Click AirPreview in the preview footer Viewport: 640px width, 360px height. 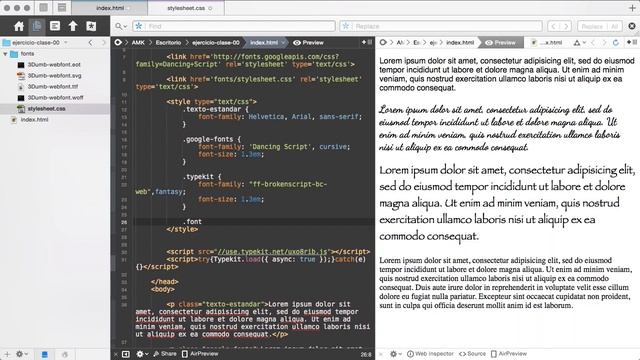[x=509, y=354]
